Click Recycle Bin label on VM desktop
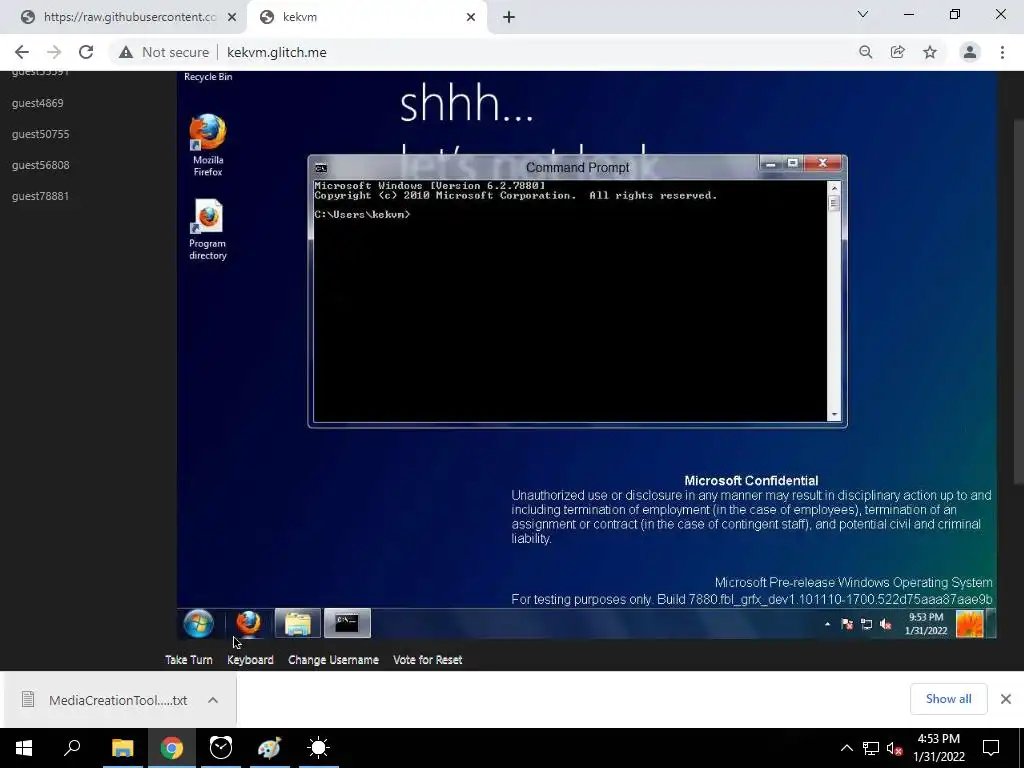Image resolution: width=1024 pixels, height=768 pixels. [x=208, y=76]
